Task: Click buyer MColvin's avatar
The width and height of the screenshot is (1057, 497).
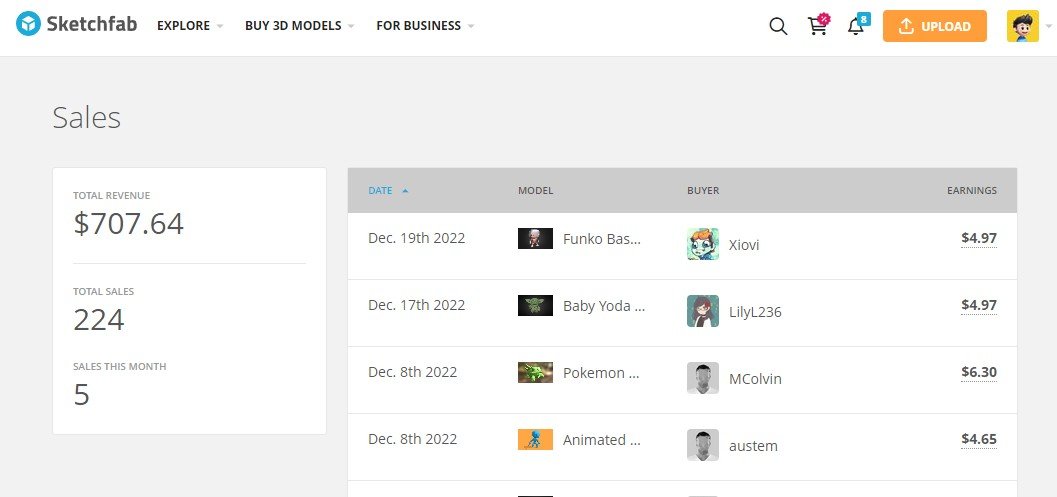Action: 702,378
